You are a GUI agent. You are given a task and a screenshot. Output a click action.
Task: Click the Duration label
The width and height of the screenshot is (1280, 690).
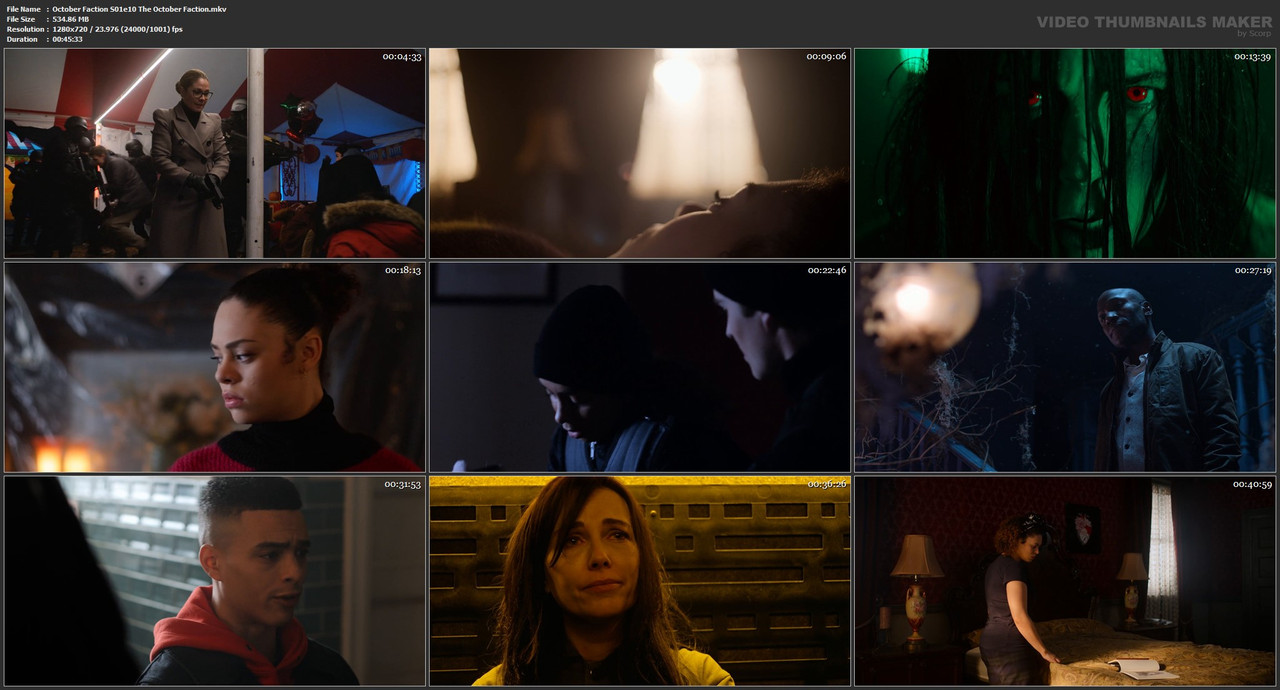coord(22,39)
